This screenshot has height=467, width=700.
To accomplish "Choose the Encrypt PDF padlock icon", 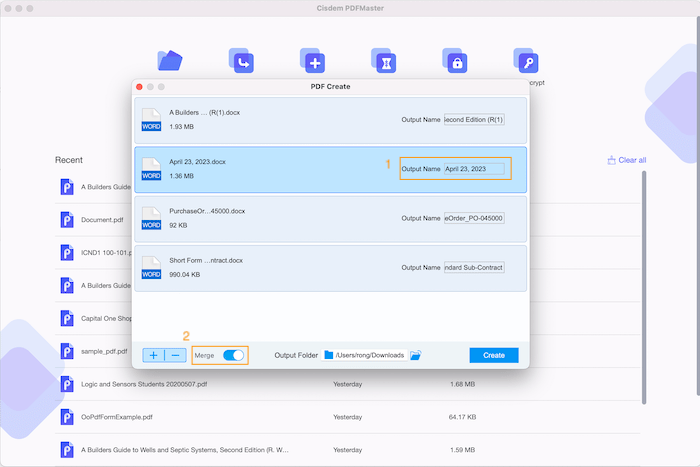I will click(454, 61).
